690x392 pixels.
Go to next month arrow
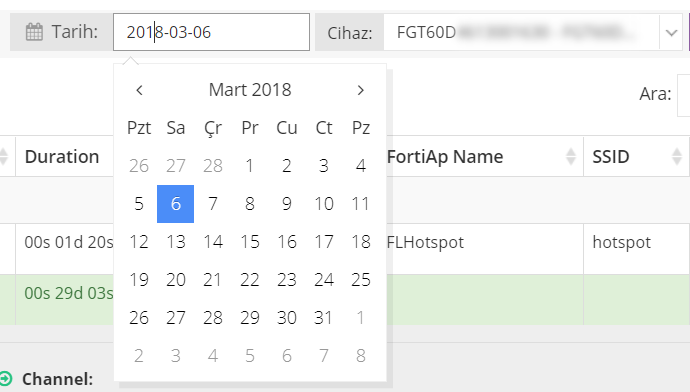[361, 90]
